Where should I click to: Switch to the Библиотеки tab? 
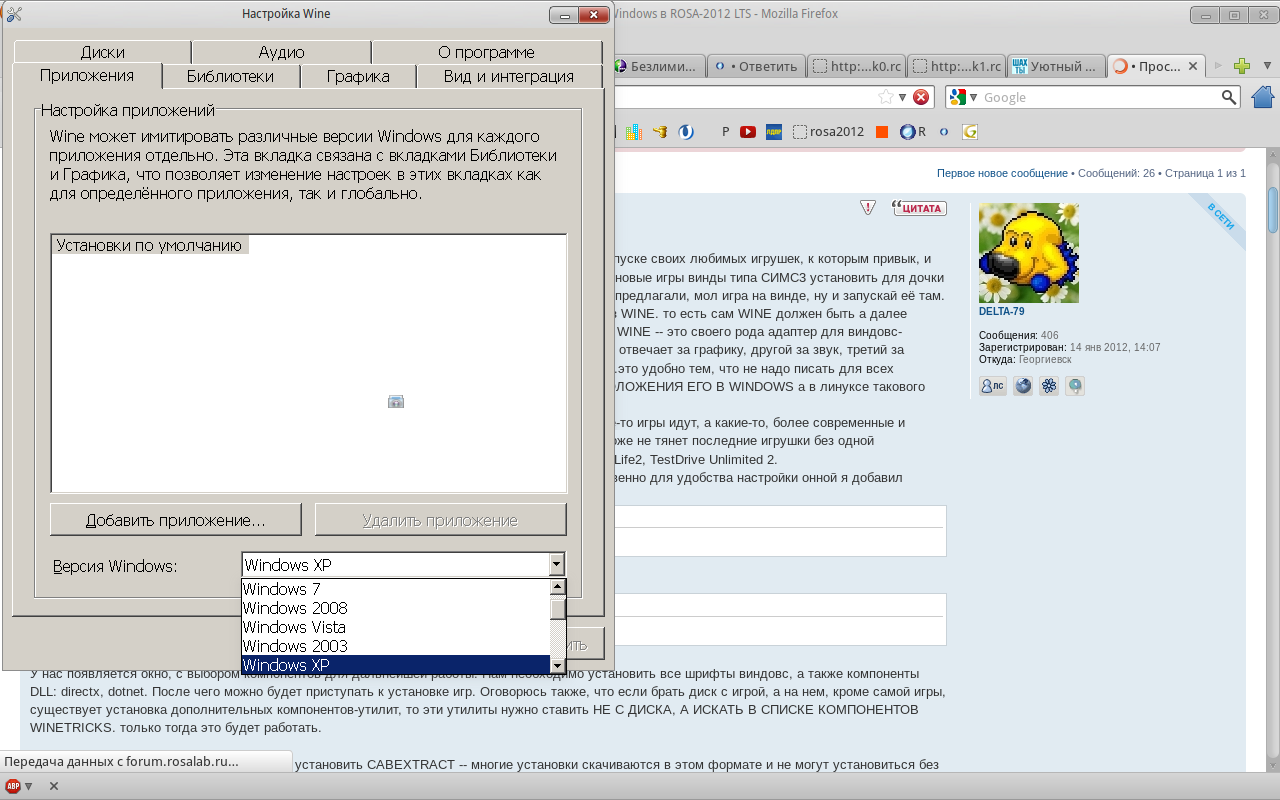(230, 76)
